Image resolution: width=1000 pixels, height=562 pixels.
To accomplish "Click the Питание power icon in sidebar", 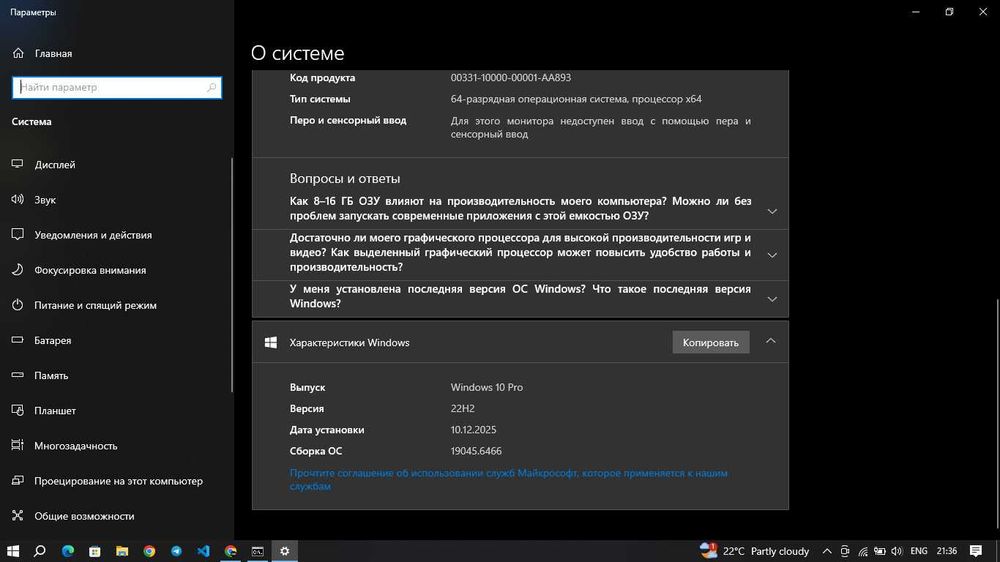I will 17,304.
